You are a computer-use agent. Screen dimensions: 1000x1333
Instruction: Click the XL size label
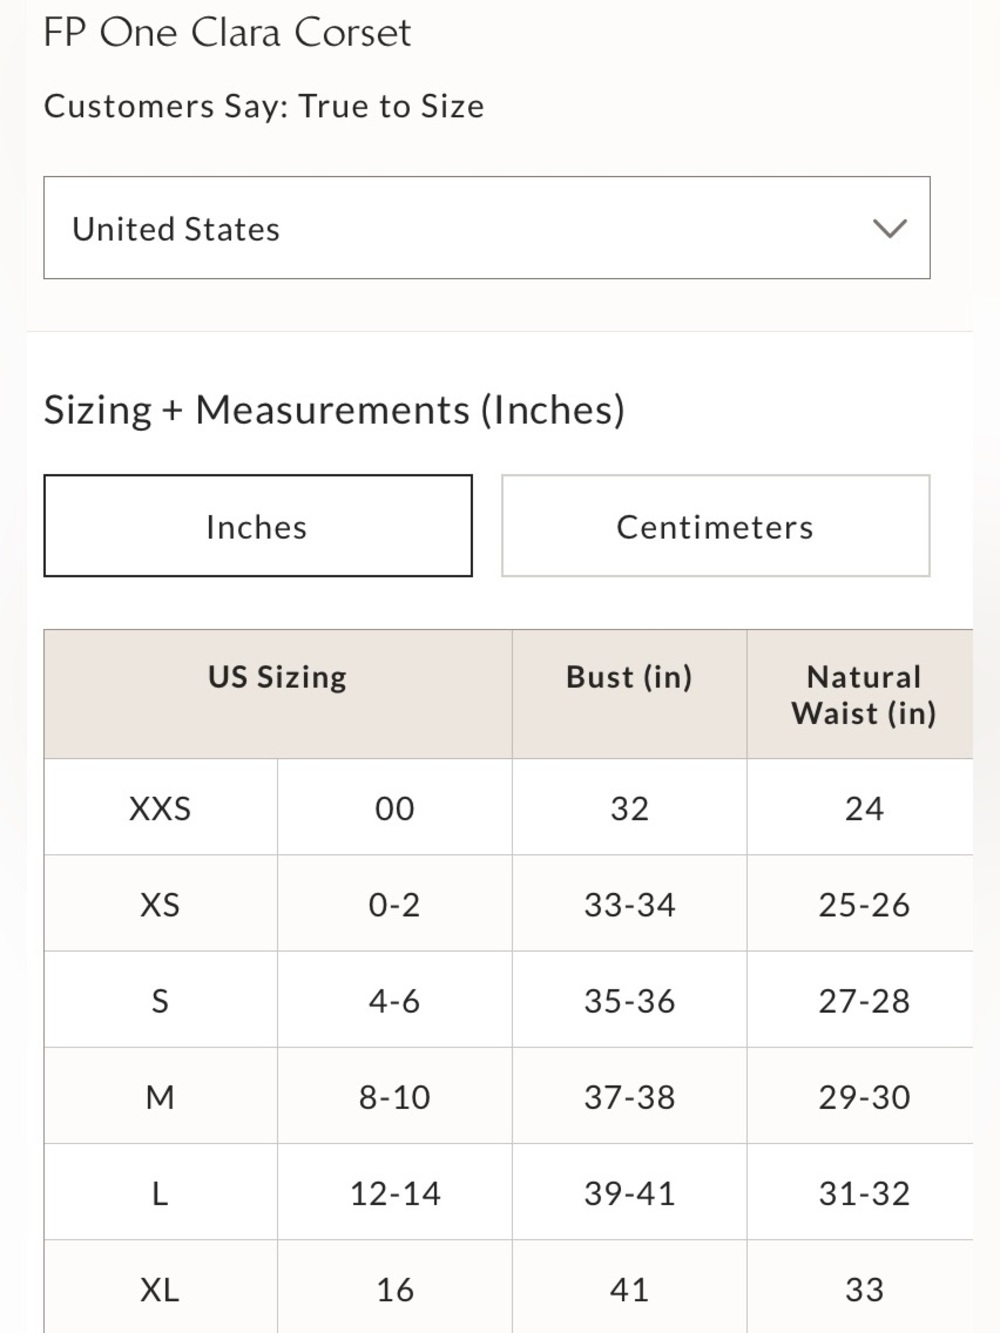[x=160, y=1288]
